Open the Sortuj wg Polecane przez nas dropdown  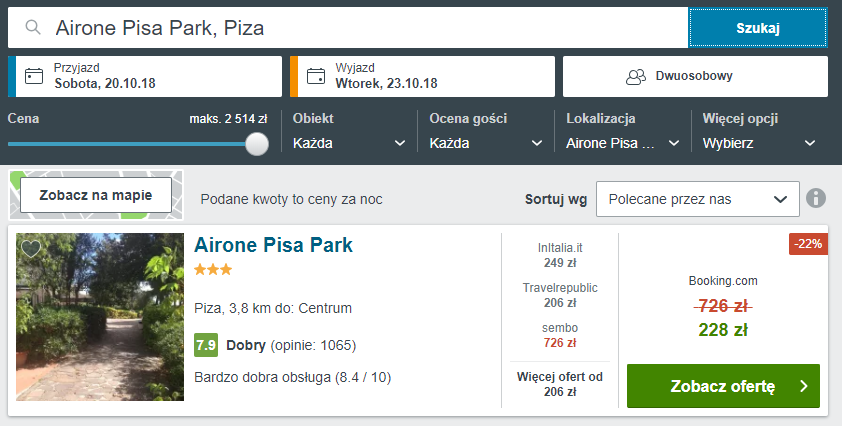[698, 199]
